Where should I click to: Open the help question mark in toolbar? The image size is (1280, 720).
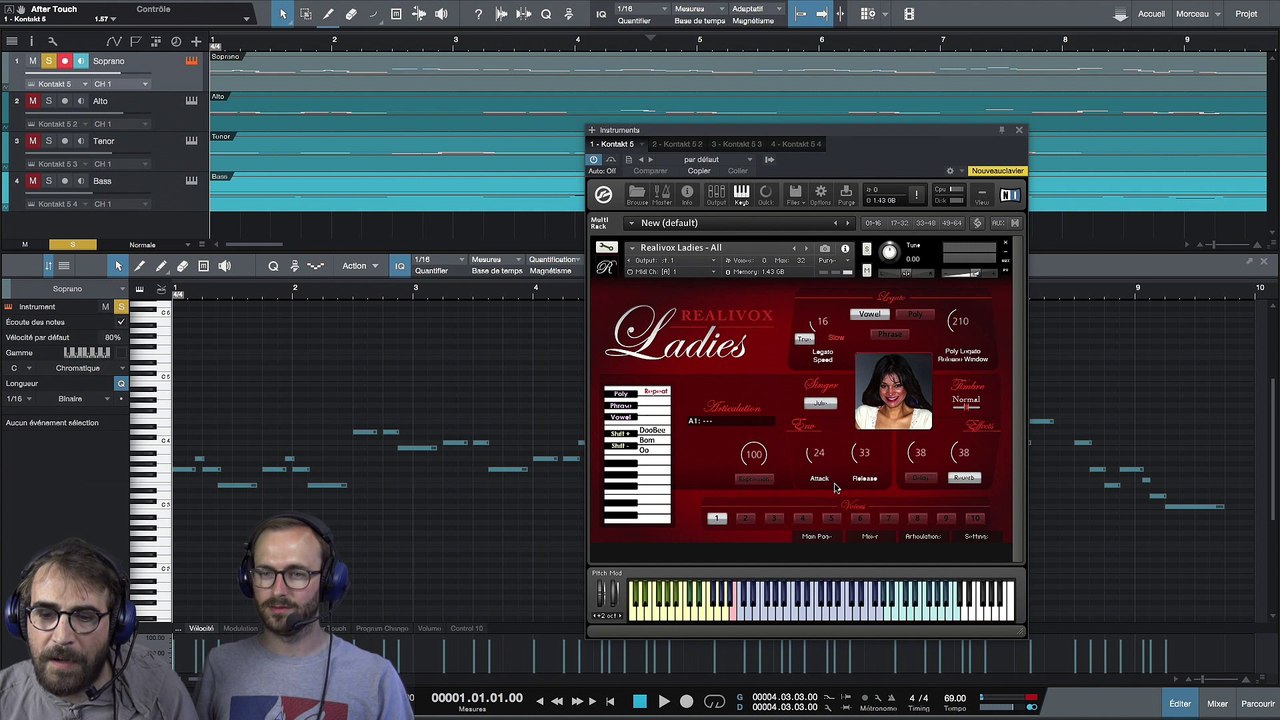(x=478, y=14)
